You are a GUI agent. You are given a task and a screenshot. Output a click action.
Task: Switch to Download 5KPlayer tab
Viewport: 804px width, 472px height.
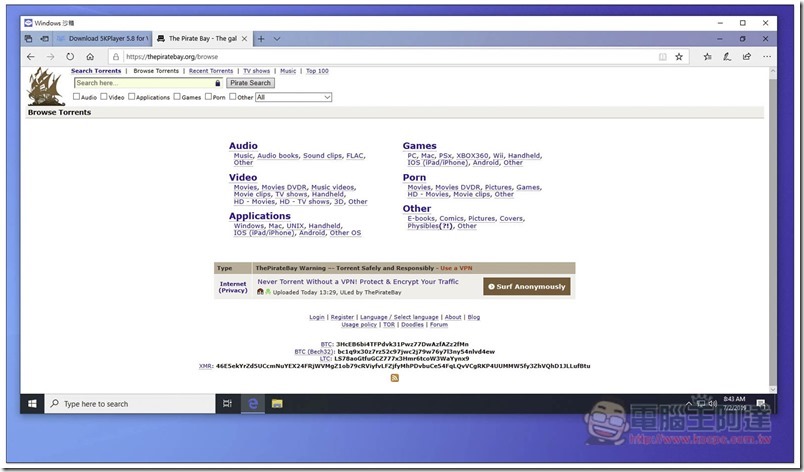click(x=103, y=39)
